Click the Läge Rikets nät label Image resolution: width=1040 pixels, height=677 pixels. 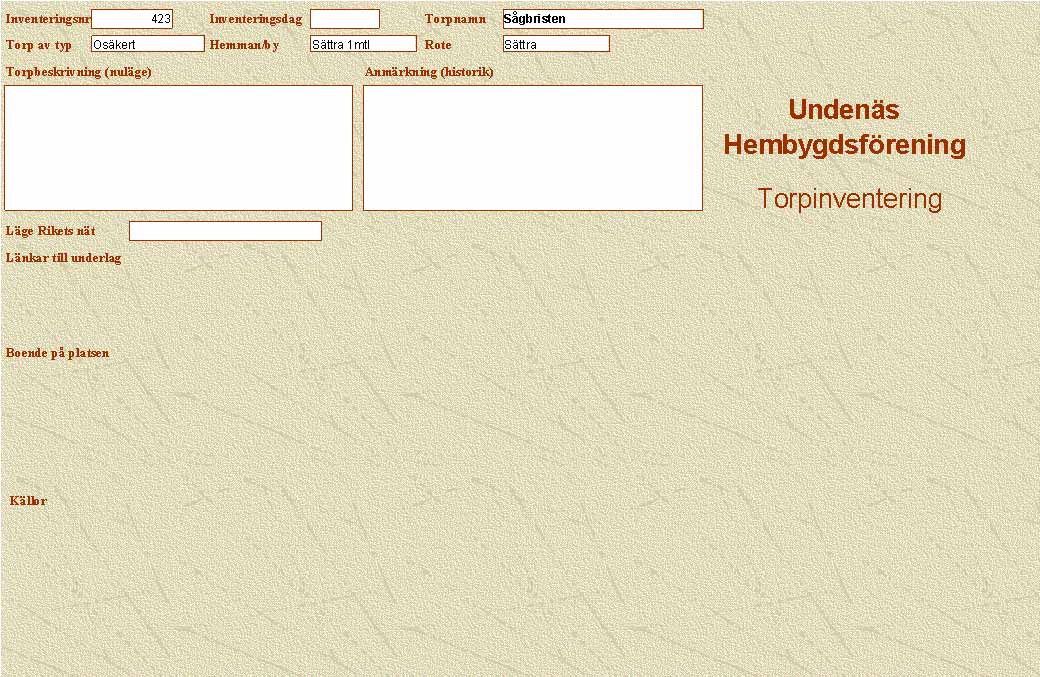pyautogui.click(x=50, y=231)
